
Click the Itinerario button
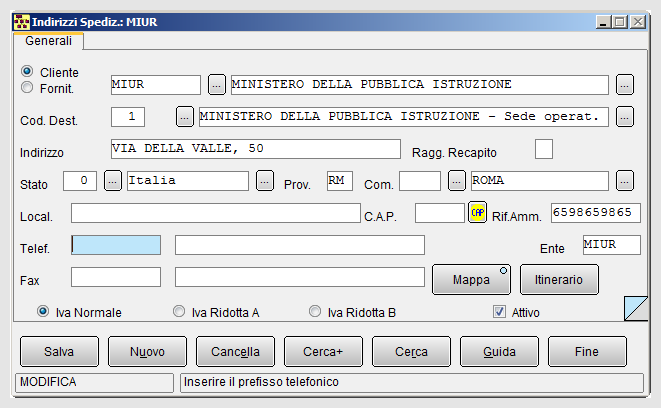pyautogui.click(x=559, y=279)
